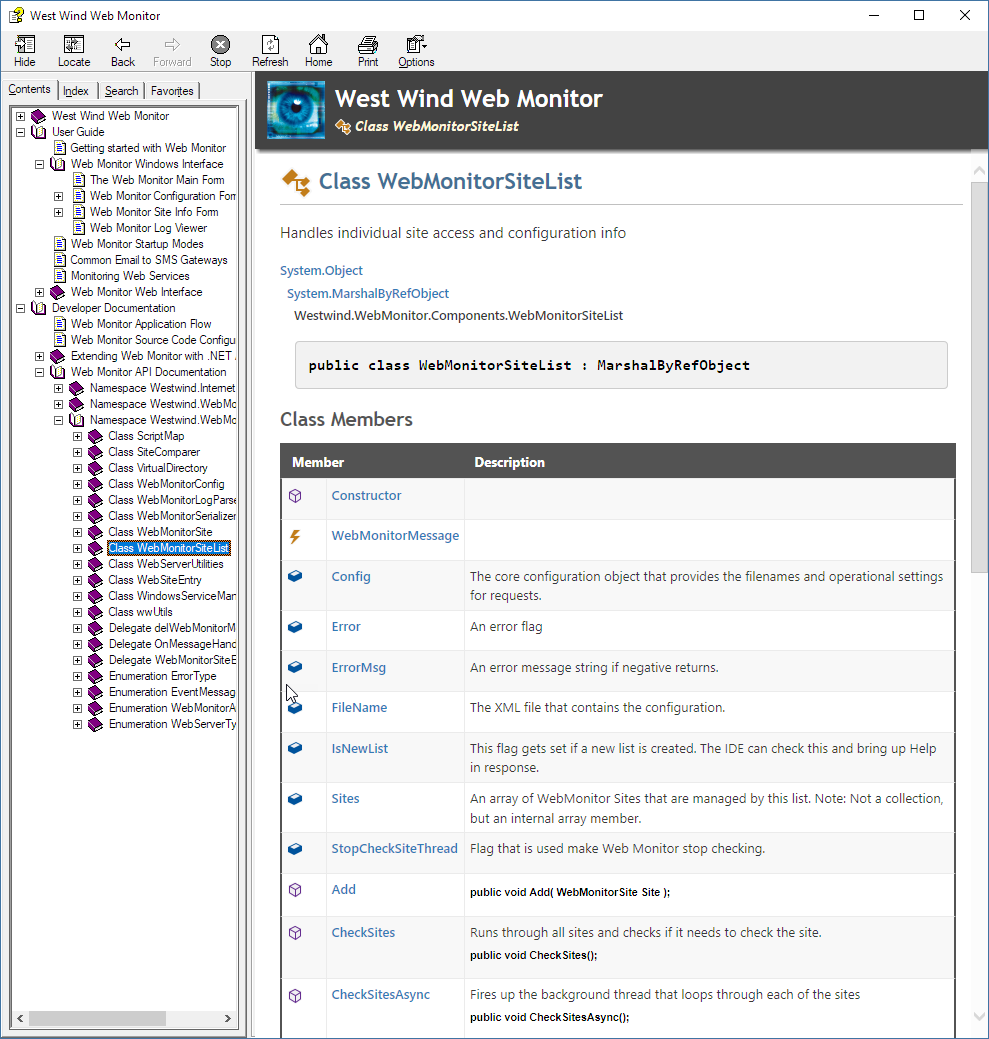Click book icon for Enumeration ErrorType
The image size is (989, 1039).
coord(95,676)
